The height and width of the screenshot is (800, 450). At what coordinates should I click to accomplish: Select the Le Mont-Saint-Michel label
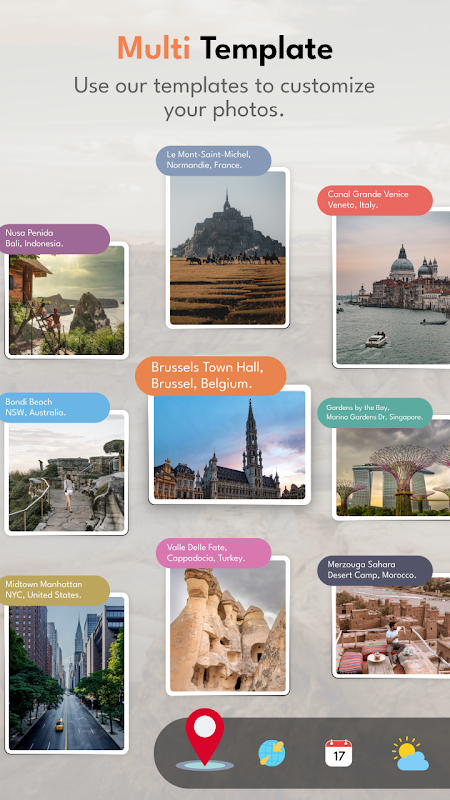click(213, 160)
